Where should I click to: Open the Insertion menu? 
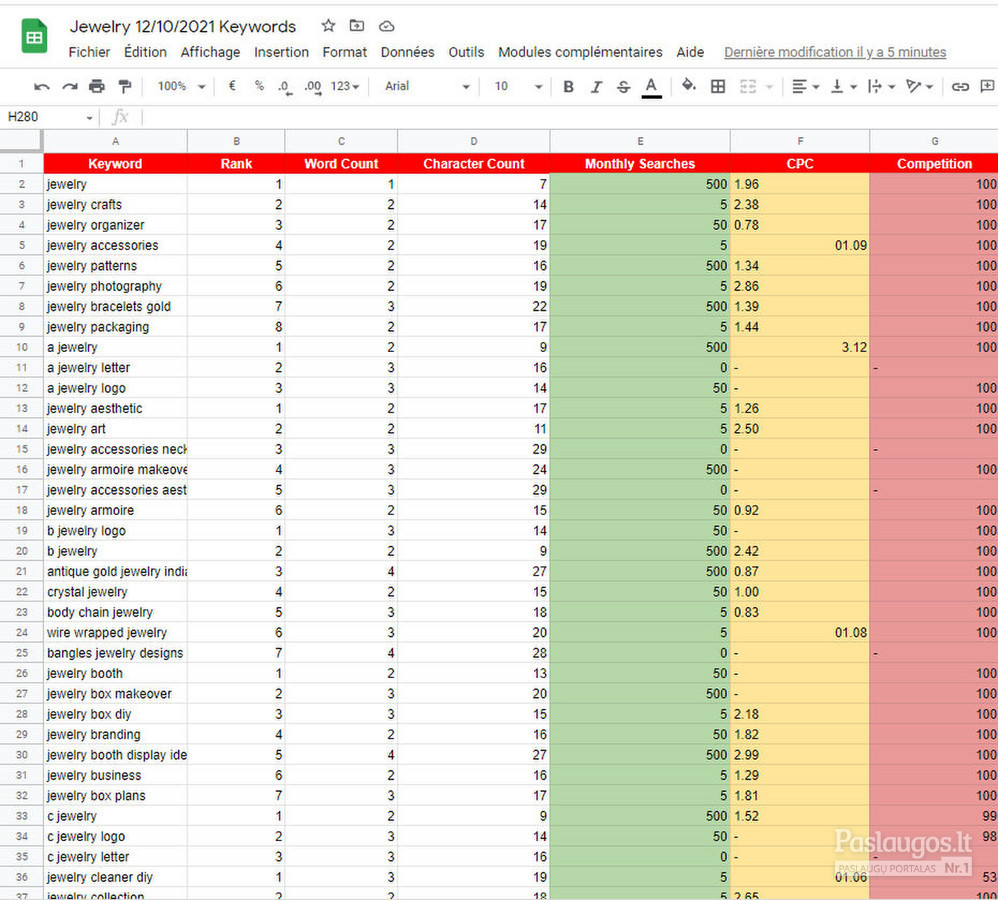coord(281,52)
